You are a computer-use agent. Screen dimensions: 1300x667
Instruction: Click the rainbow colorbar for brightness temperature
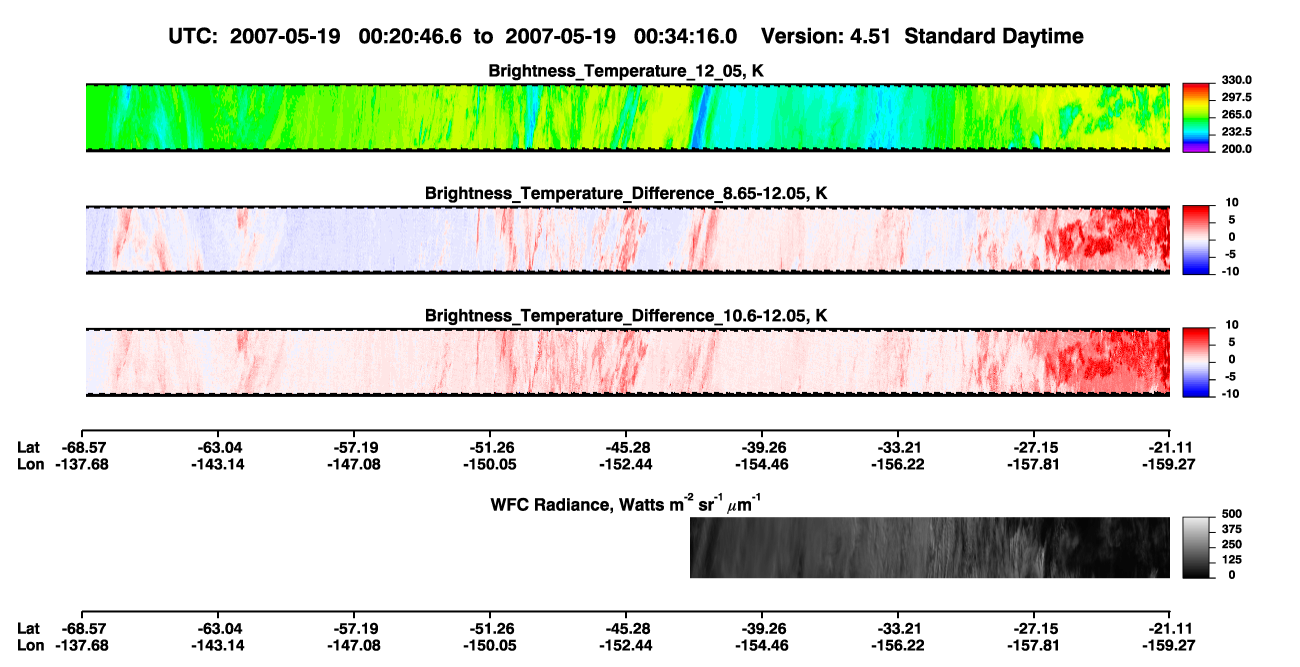(x=1196, y=117)
